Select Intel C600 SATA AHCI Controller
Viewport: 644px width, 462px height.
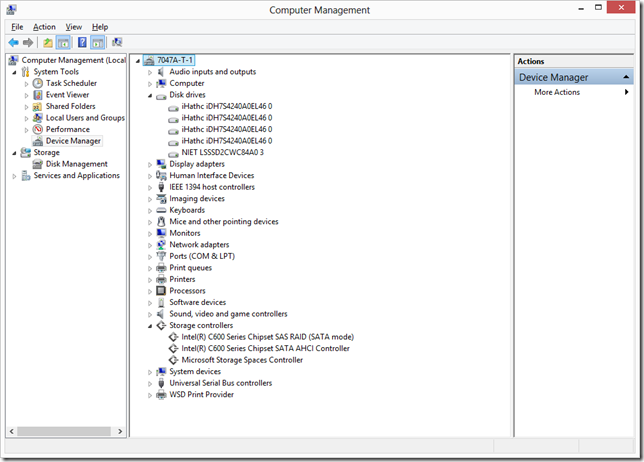click(265, 348)
